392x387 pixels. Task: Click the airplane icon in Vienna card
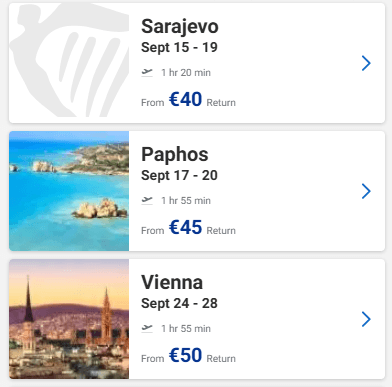pyautogui.click(x=147, y=328)
